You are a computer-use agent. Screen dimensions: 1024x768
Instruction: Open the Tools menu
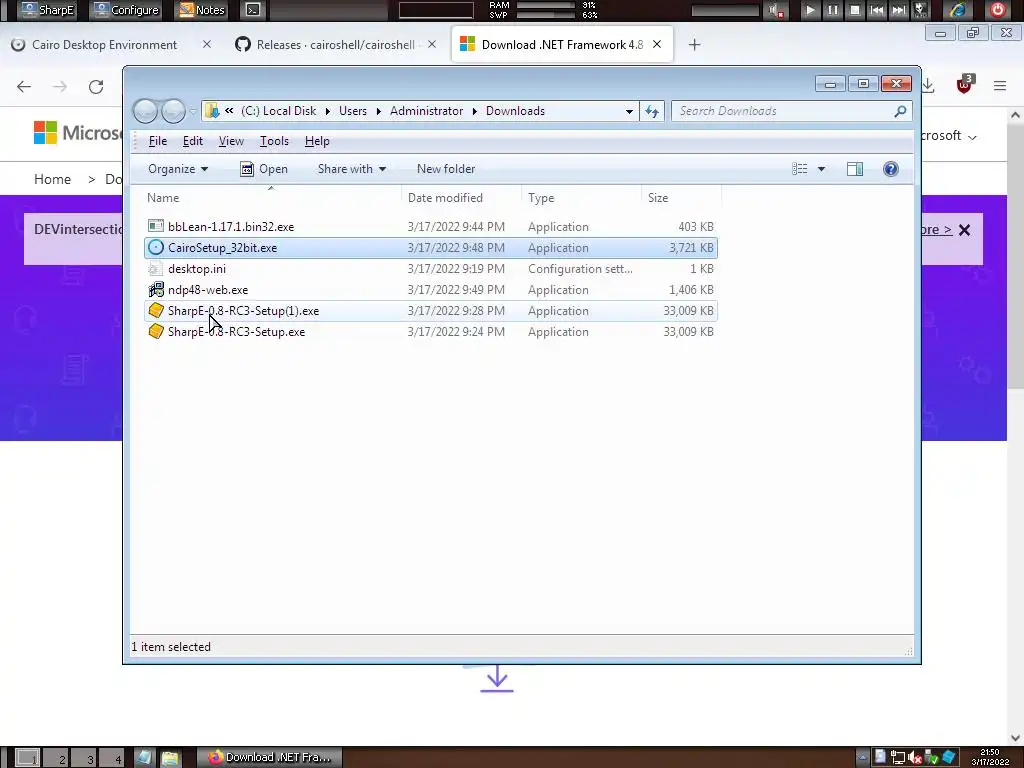coord(274,141)
